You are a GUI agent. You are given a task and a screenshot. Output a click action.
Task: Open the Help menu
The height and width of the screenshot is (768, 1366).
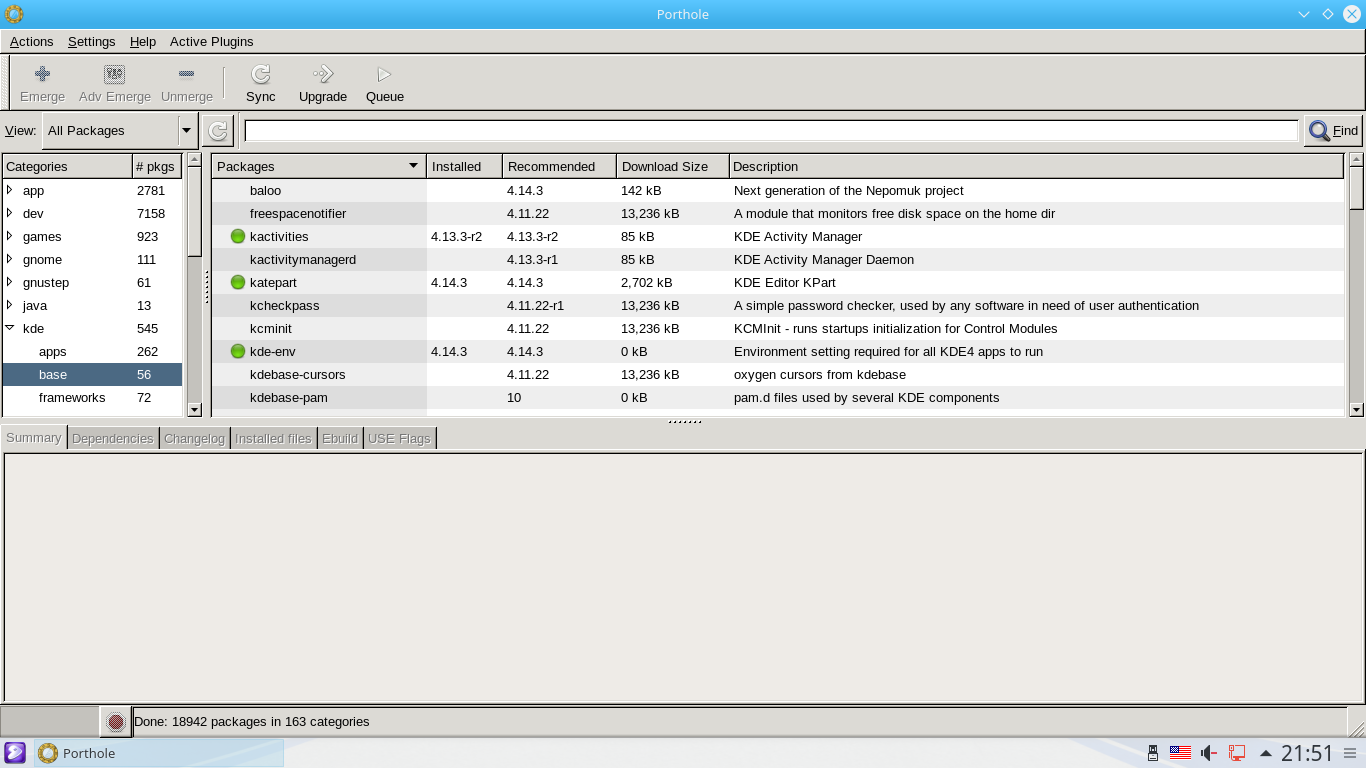pos(143,41)
